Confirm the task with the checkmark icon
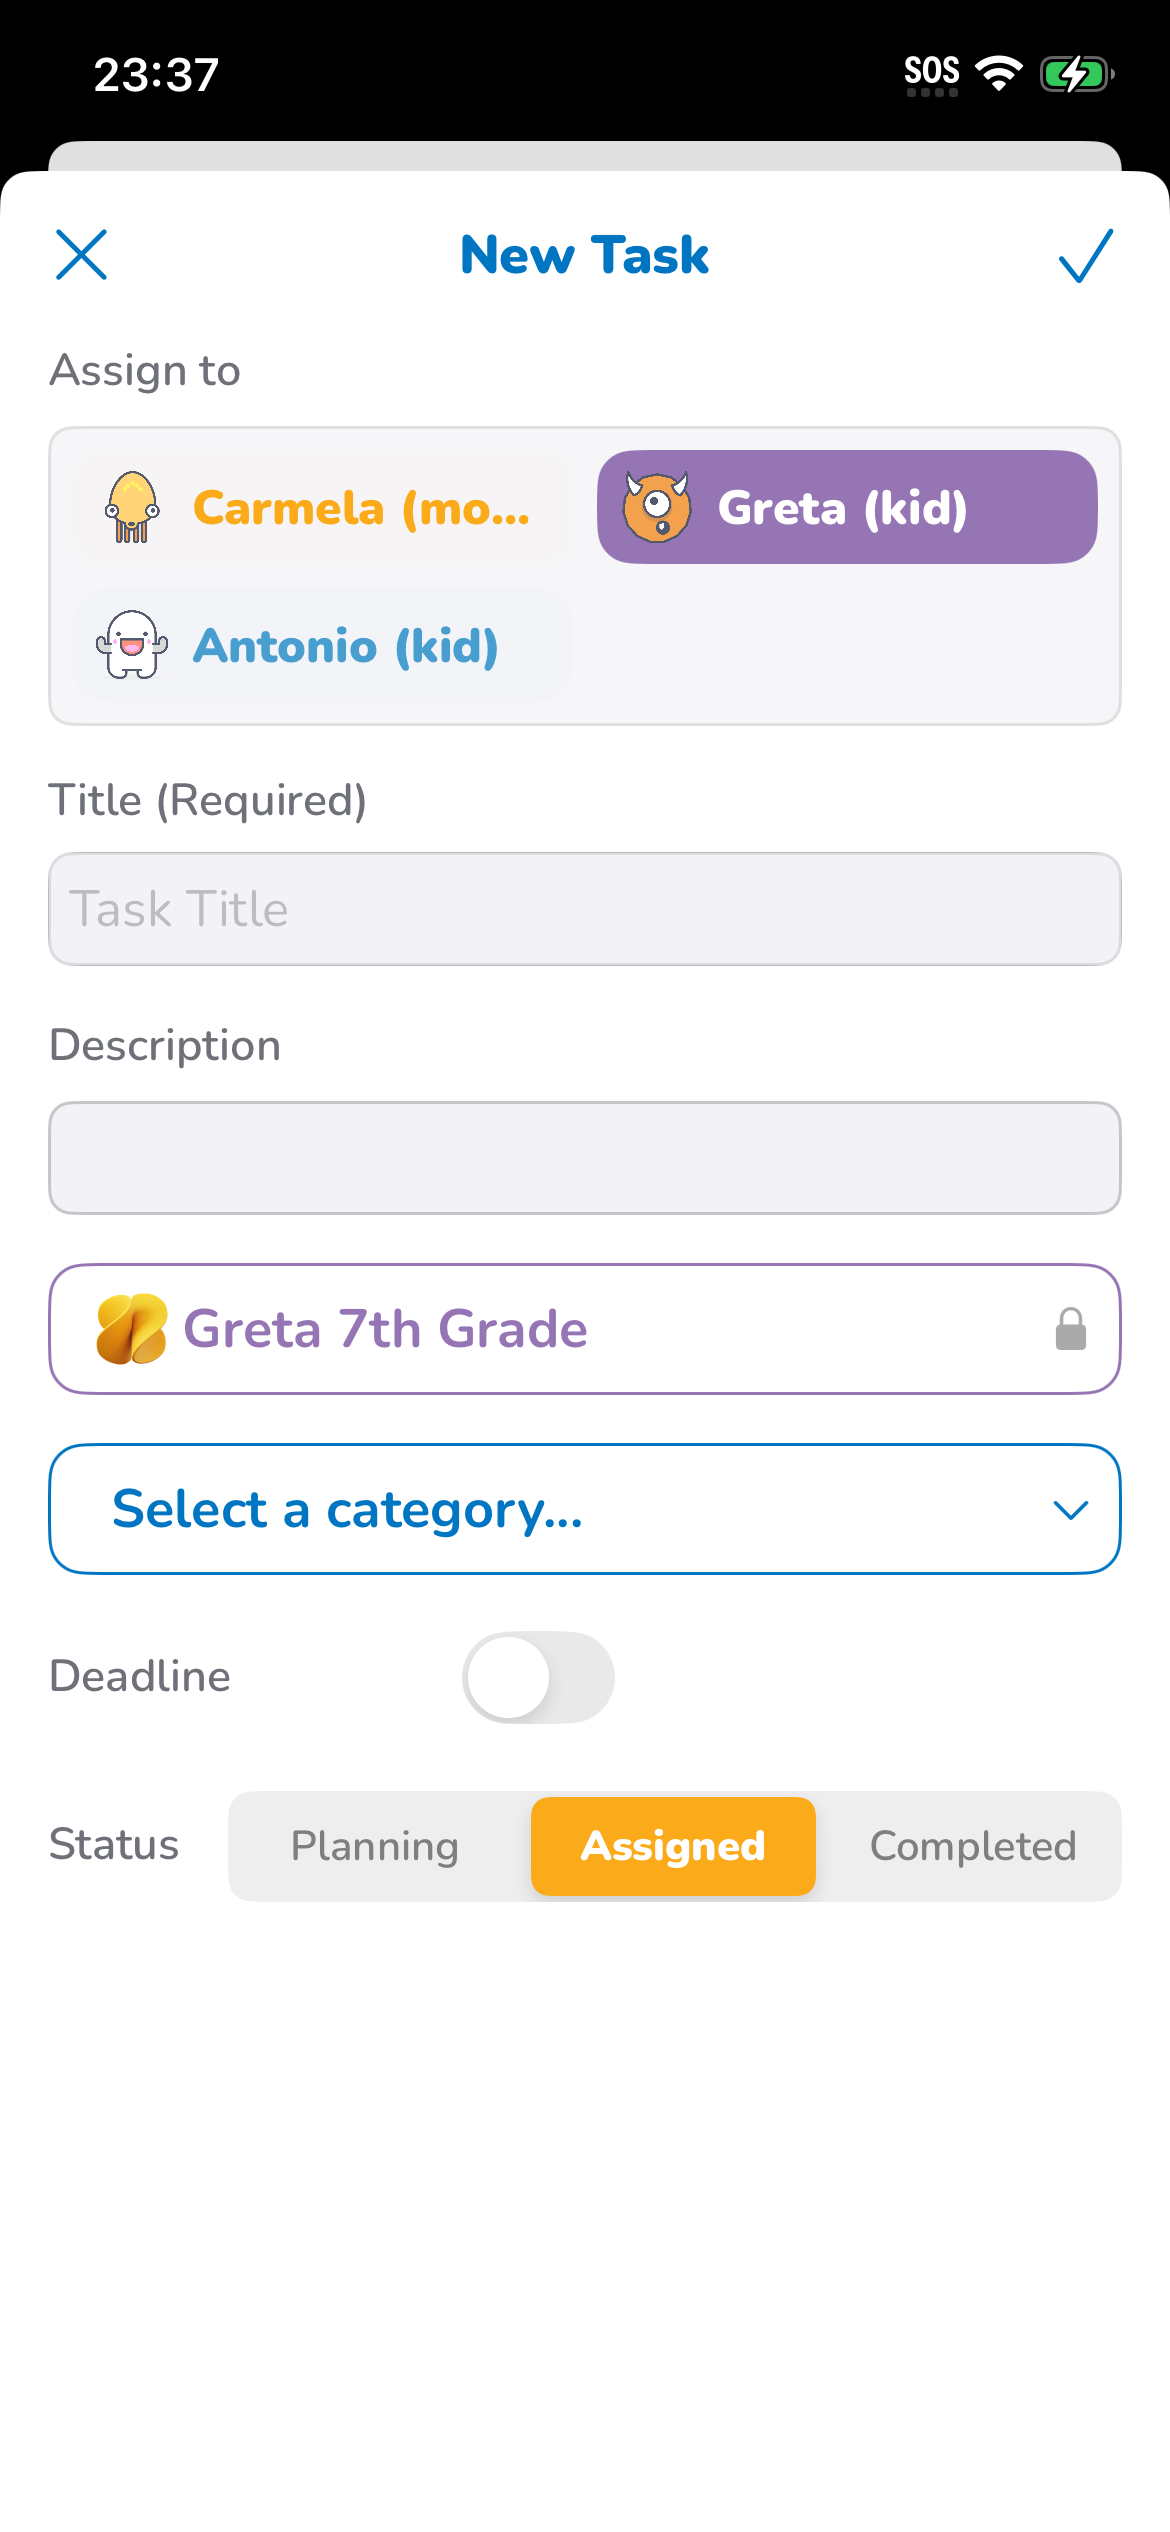 [1085, 256]
